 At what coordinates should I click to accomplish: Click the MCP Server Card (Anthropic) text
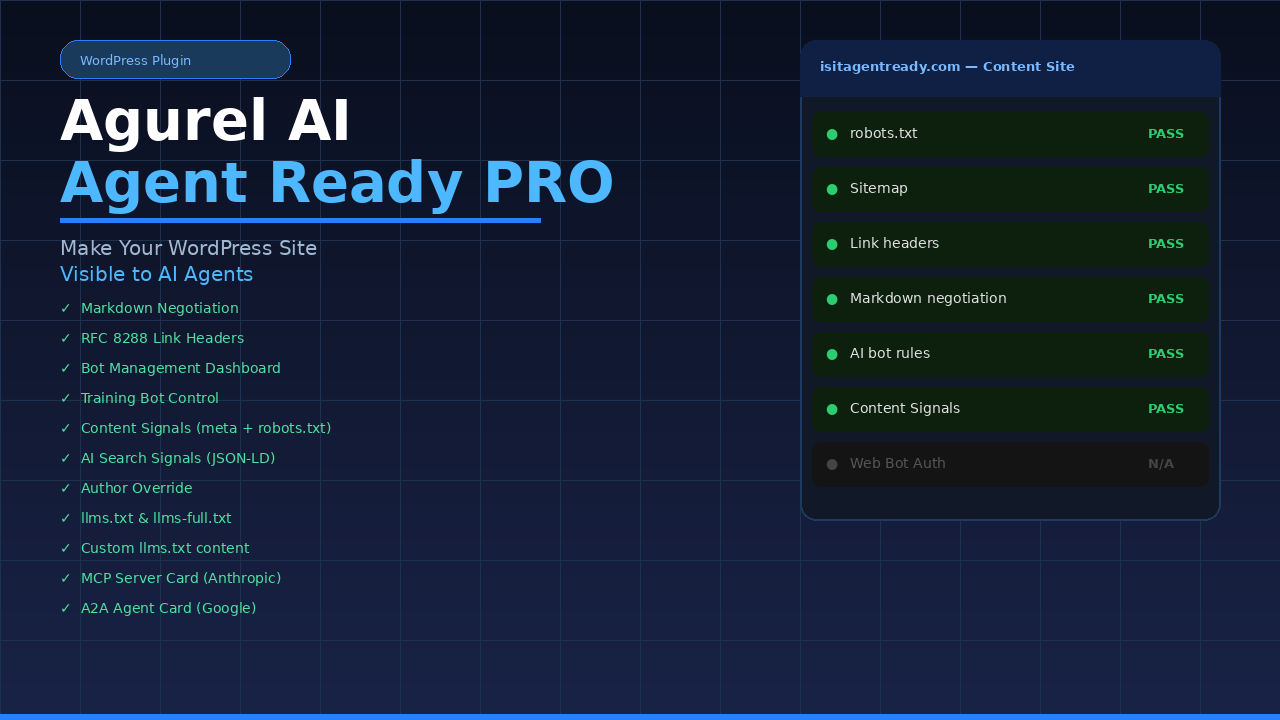point(181,578)
